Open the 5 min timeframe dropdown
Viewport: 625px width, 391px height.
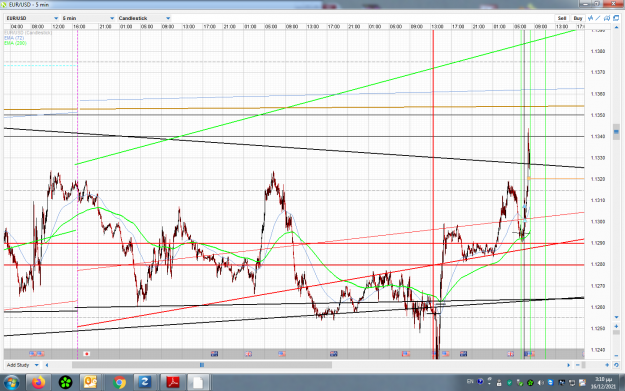(88, 18)
